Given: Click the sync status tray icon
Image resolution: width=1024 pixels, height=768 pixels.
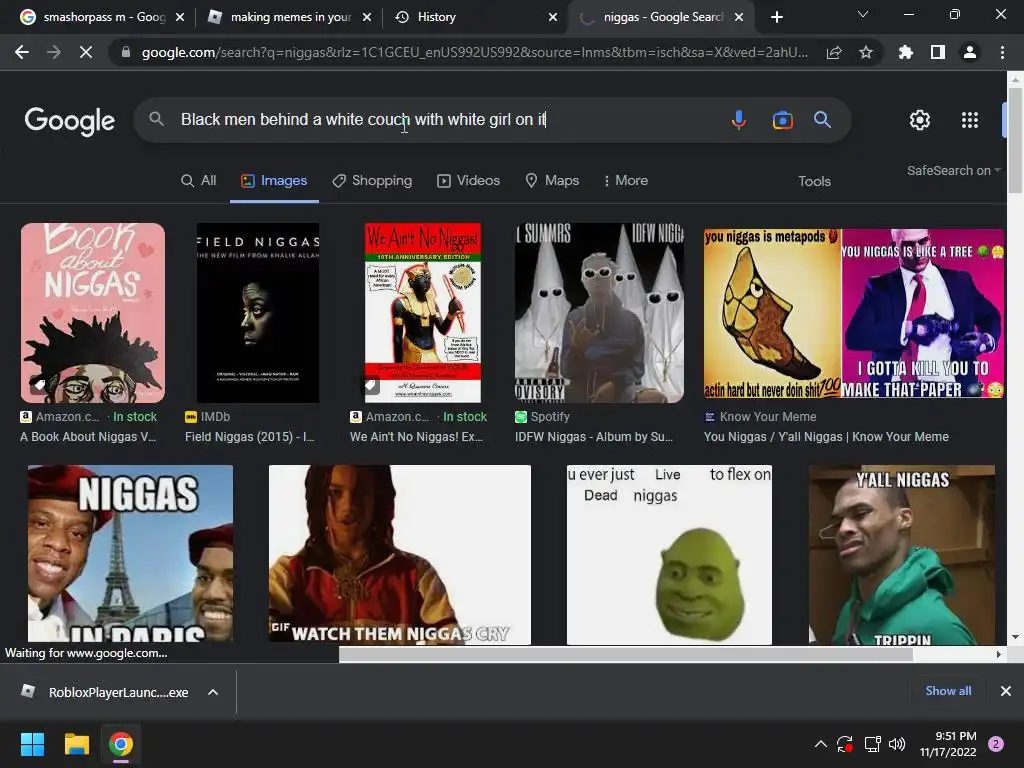Looking at the screenshot, I should pos(844,744).
